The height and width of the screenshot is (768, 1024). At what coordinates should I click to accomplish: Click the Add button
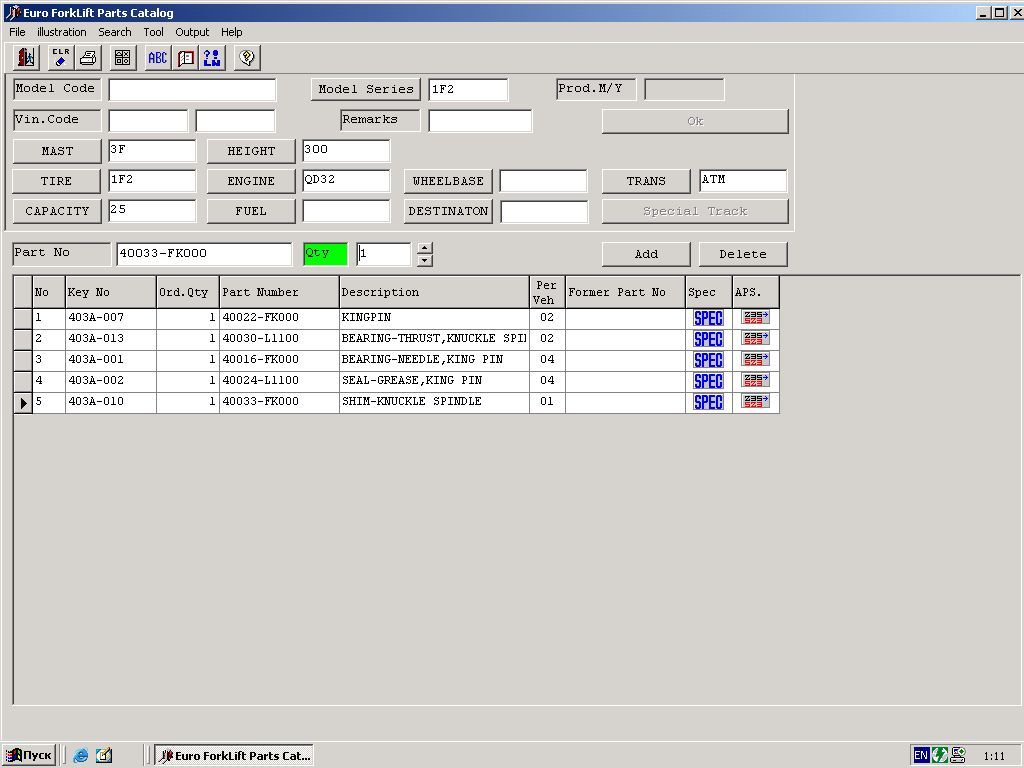[x=646, y=254]
